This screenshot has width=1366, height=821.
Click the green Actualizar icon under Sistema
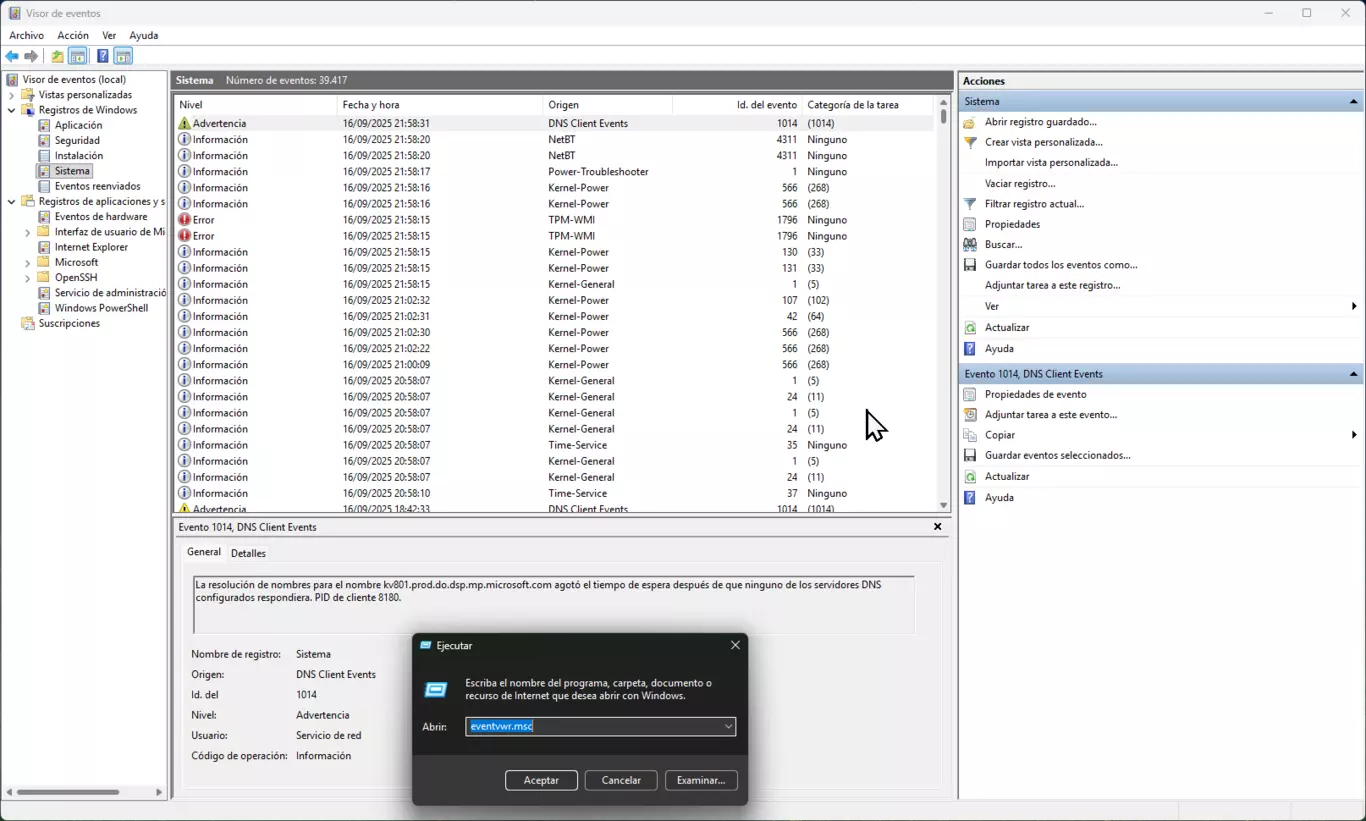click(969, 327)
